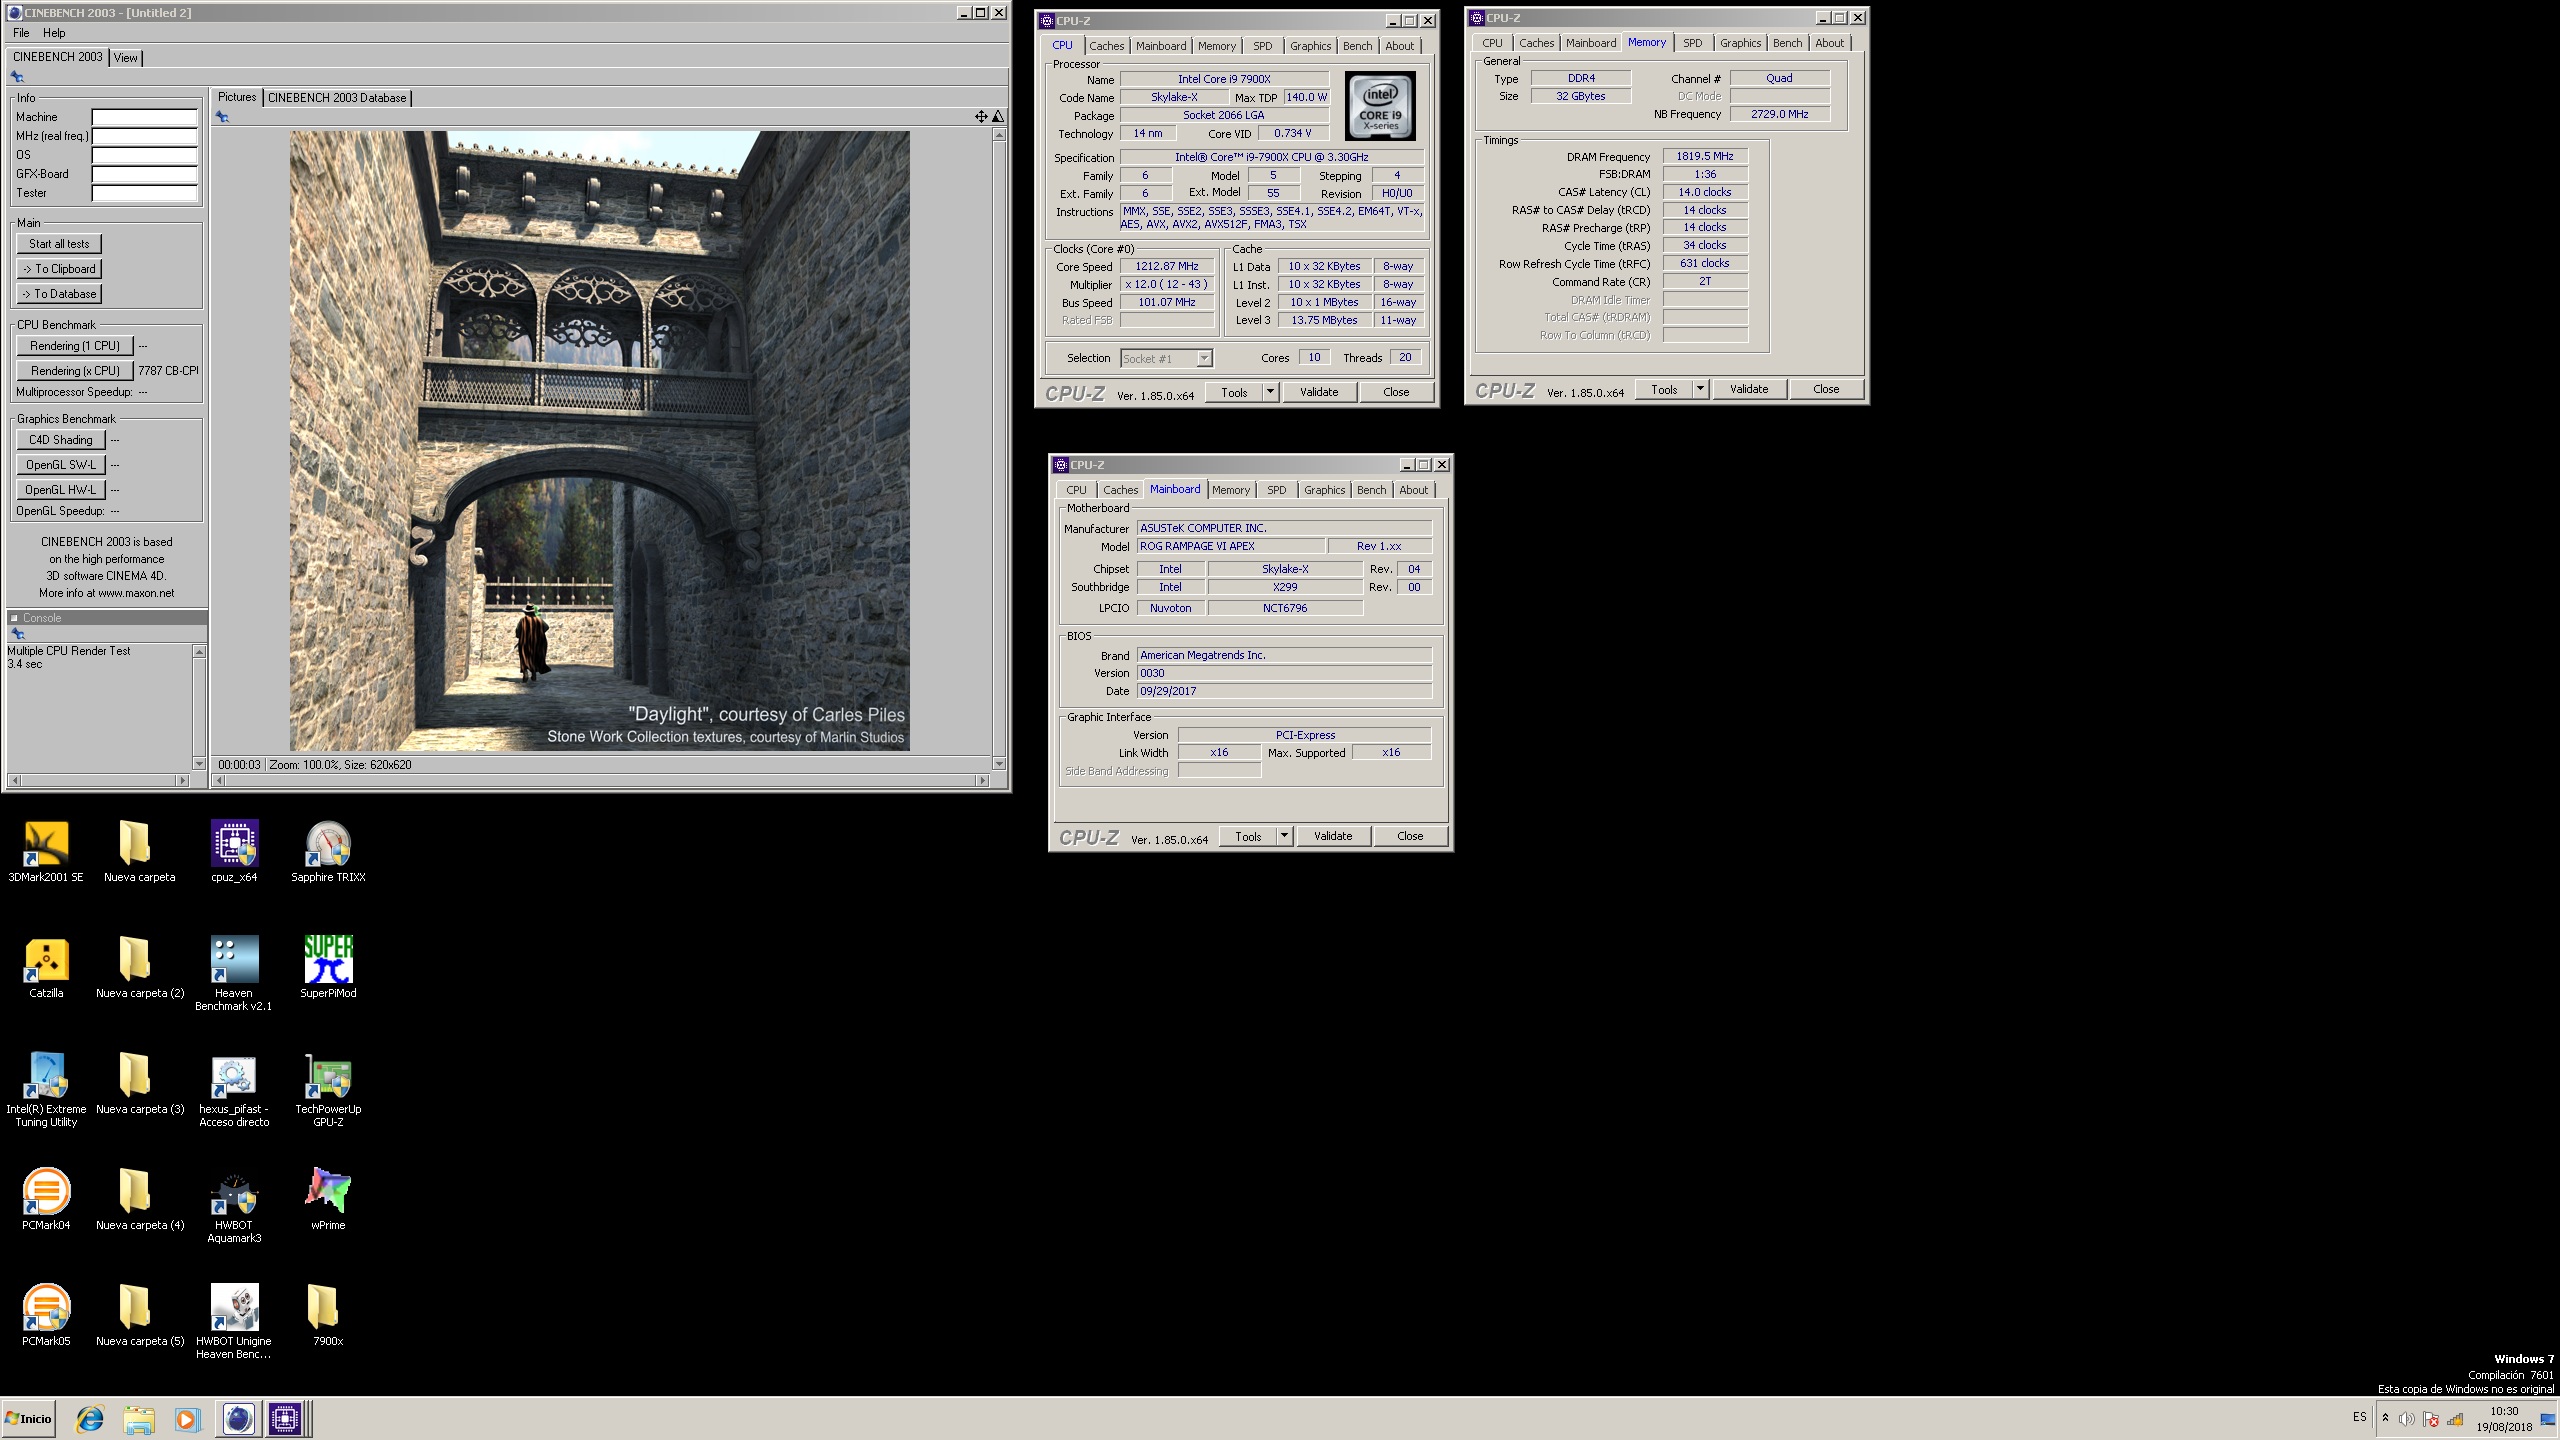Launch HWBOT Unigine Heaven Benchmark shortcut
2560x1440 pixels.
pos(234,1321)
